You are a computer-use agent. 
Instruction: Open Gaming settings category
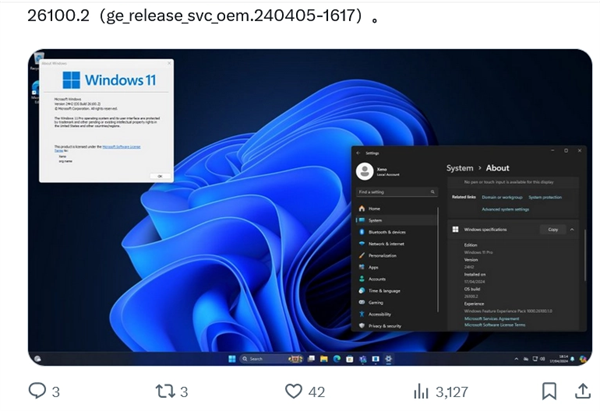396,302
